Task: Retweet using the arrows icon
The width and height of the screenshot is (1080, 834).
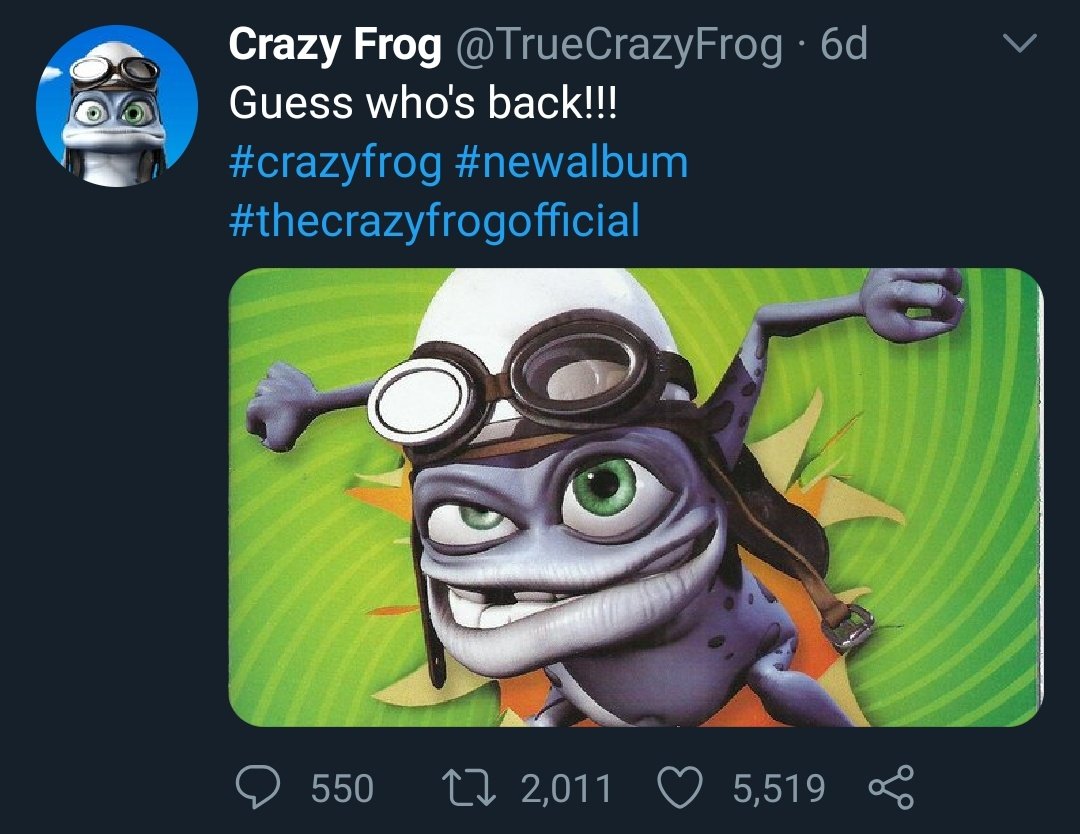Action: pyautogui.click(x=468, y=788)
